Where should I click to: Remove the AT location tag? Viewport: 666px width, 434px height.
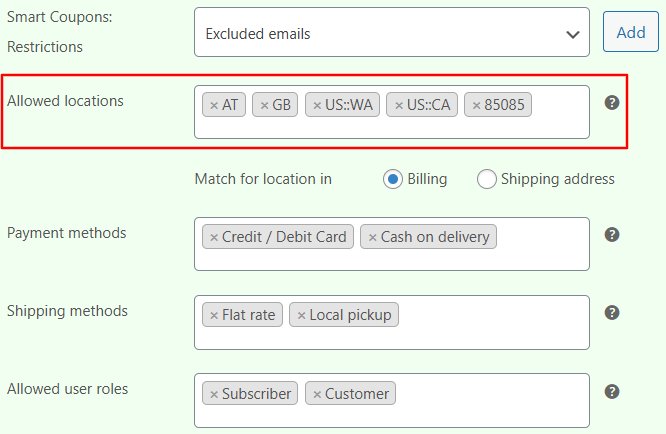point(214,105)
